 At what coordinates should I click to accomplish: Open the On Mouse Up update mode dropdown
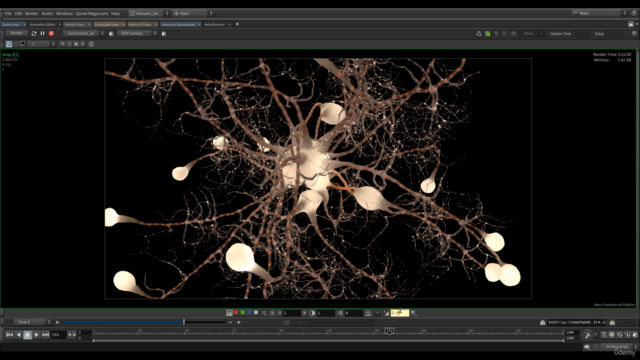[x=619, y=347]
